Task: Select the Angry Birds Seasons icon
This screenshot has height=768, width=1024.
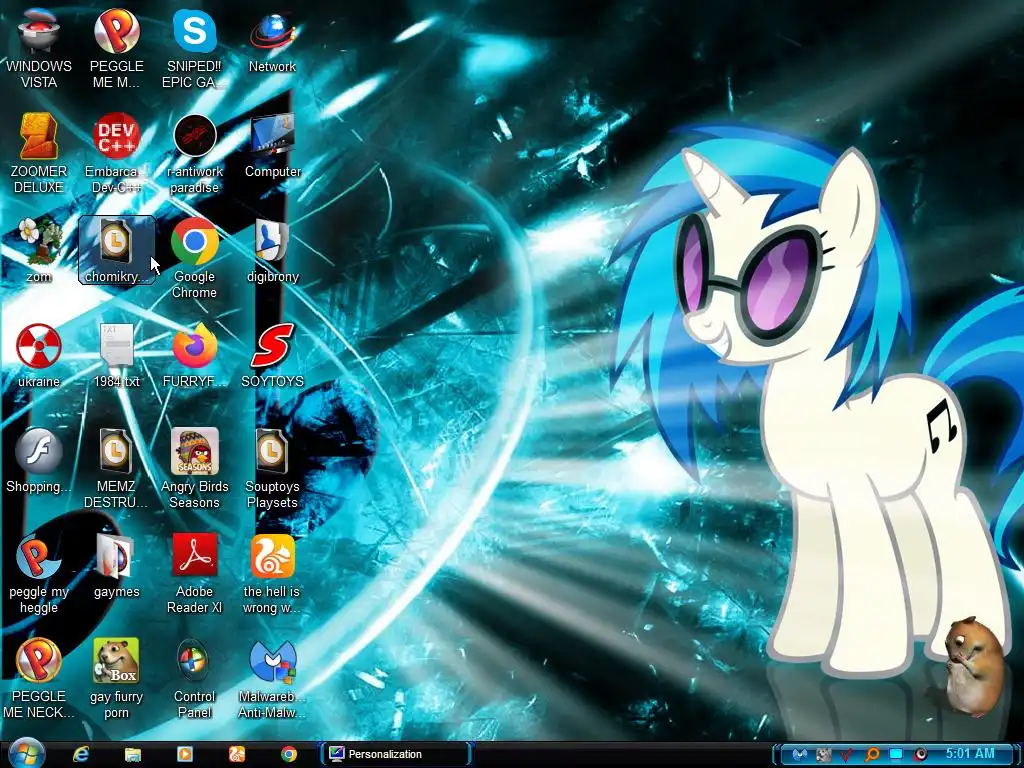Action: (194, 468)
